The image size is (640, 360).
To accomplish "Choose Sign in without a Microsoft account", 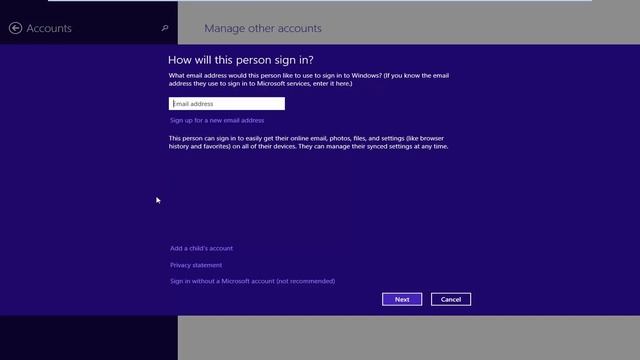I will pyautogui.click(x=252, y=281).
